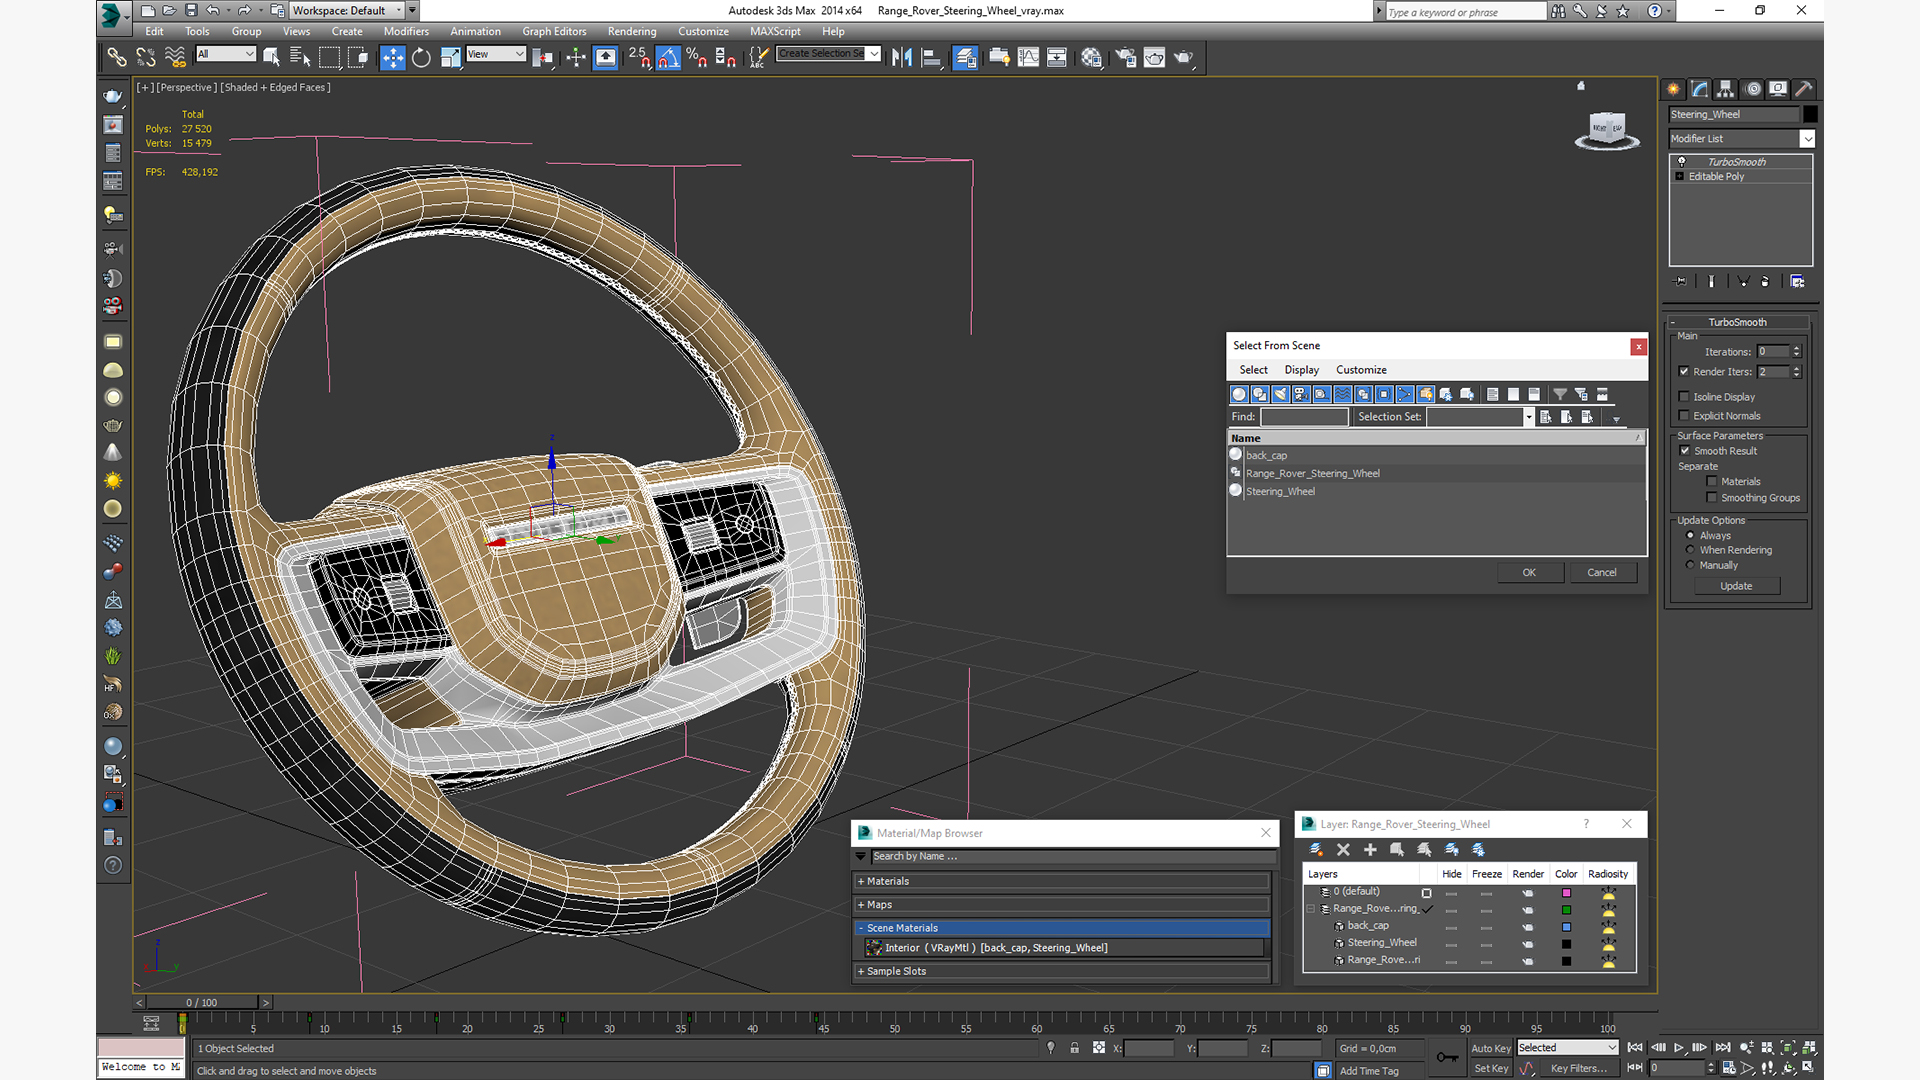
Task: Switch to the Motion command panel
Action: 1752,89
